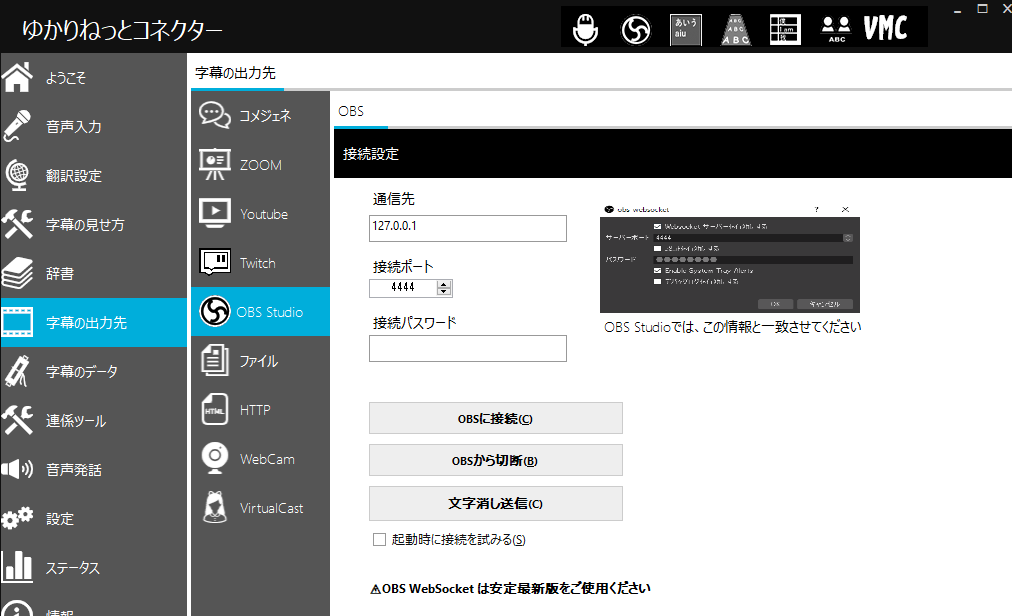The height and width of the screenshot is (616, 1012).
Task: Click the 文字消し送信 button
Action: tap(496, 504)
